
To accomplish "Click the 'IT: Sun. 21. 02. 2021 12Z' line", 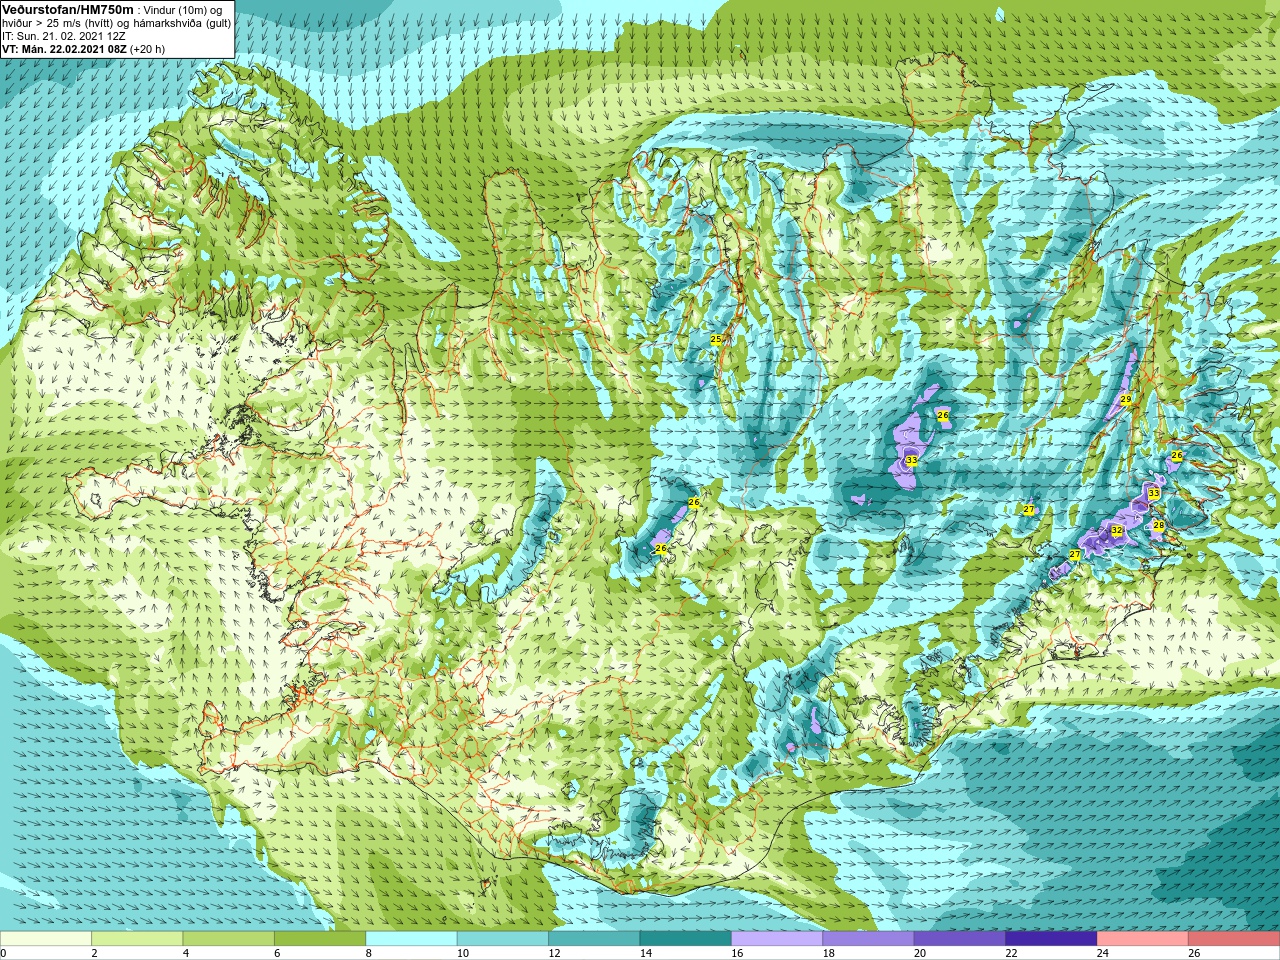I will click(x=64, y=36).
